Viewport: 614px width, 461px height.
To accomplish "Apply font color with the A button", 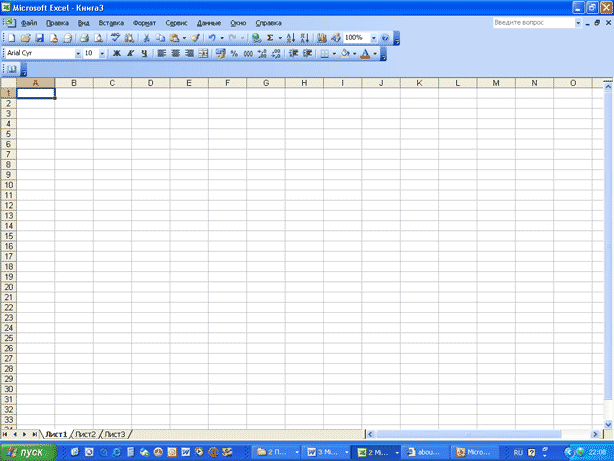I will pyautogui.click(x=365, y=53).
